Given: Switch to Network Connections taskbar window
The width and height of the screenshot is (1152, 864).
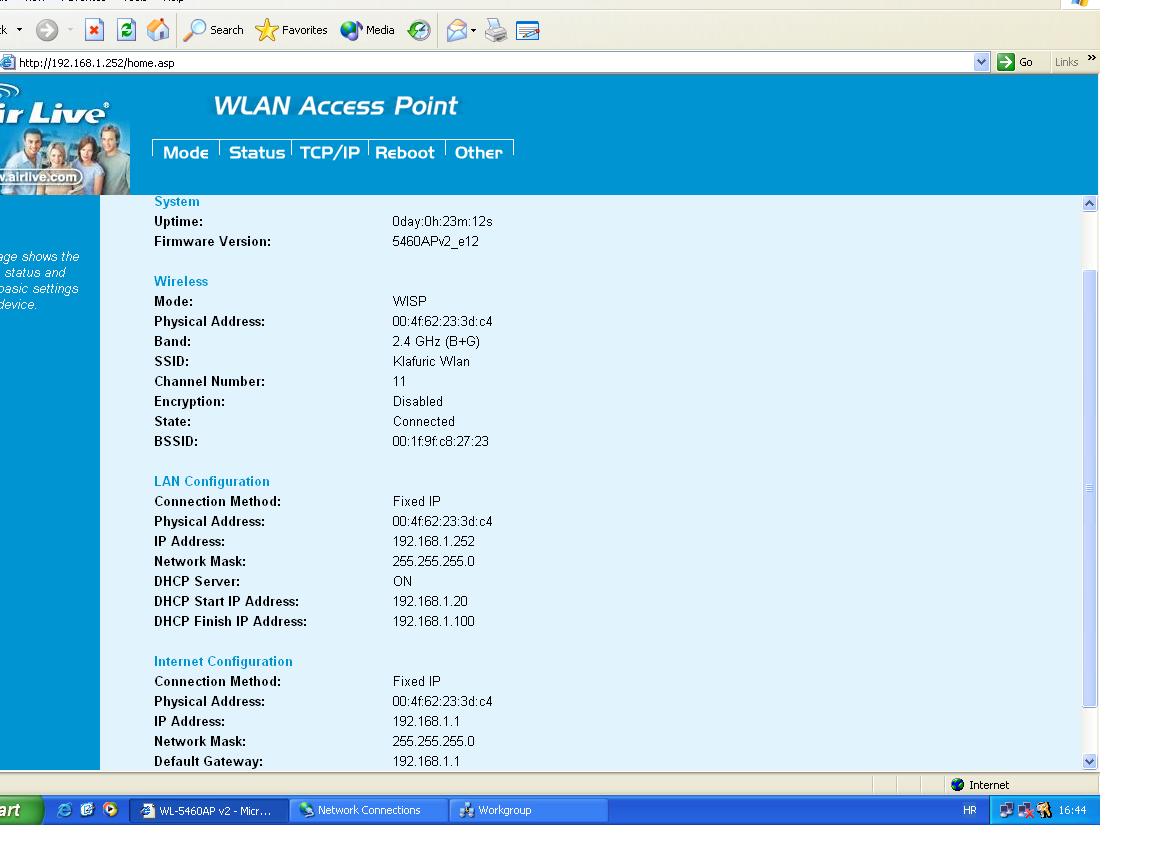Looking at the screenshot, I should point(367,810).
